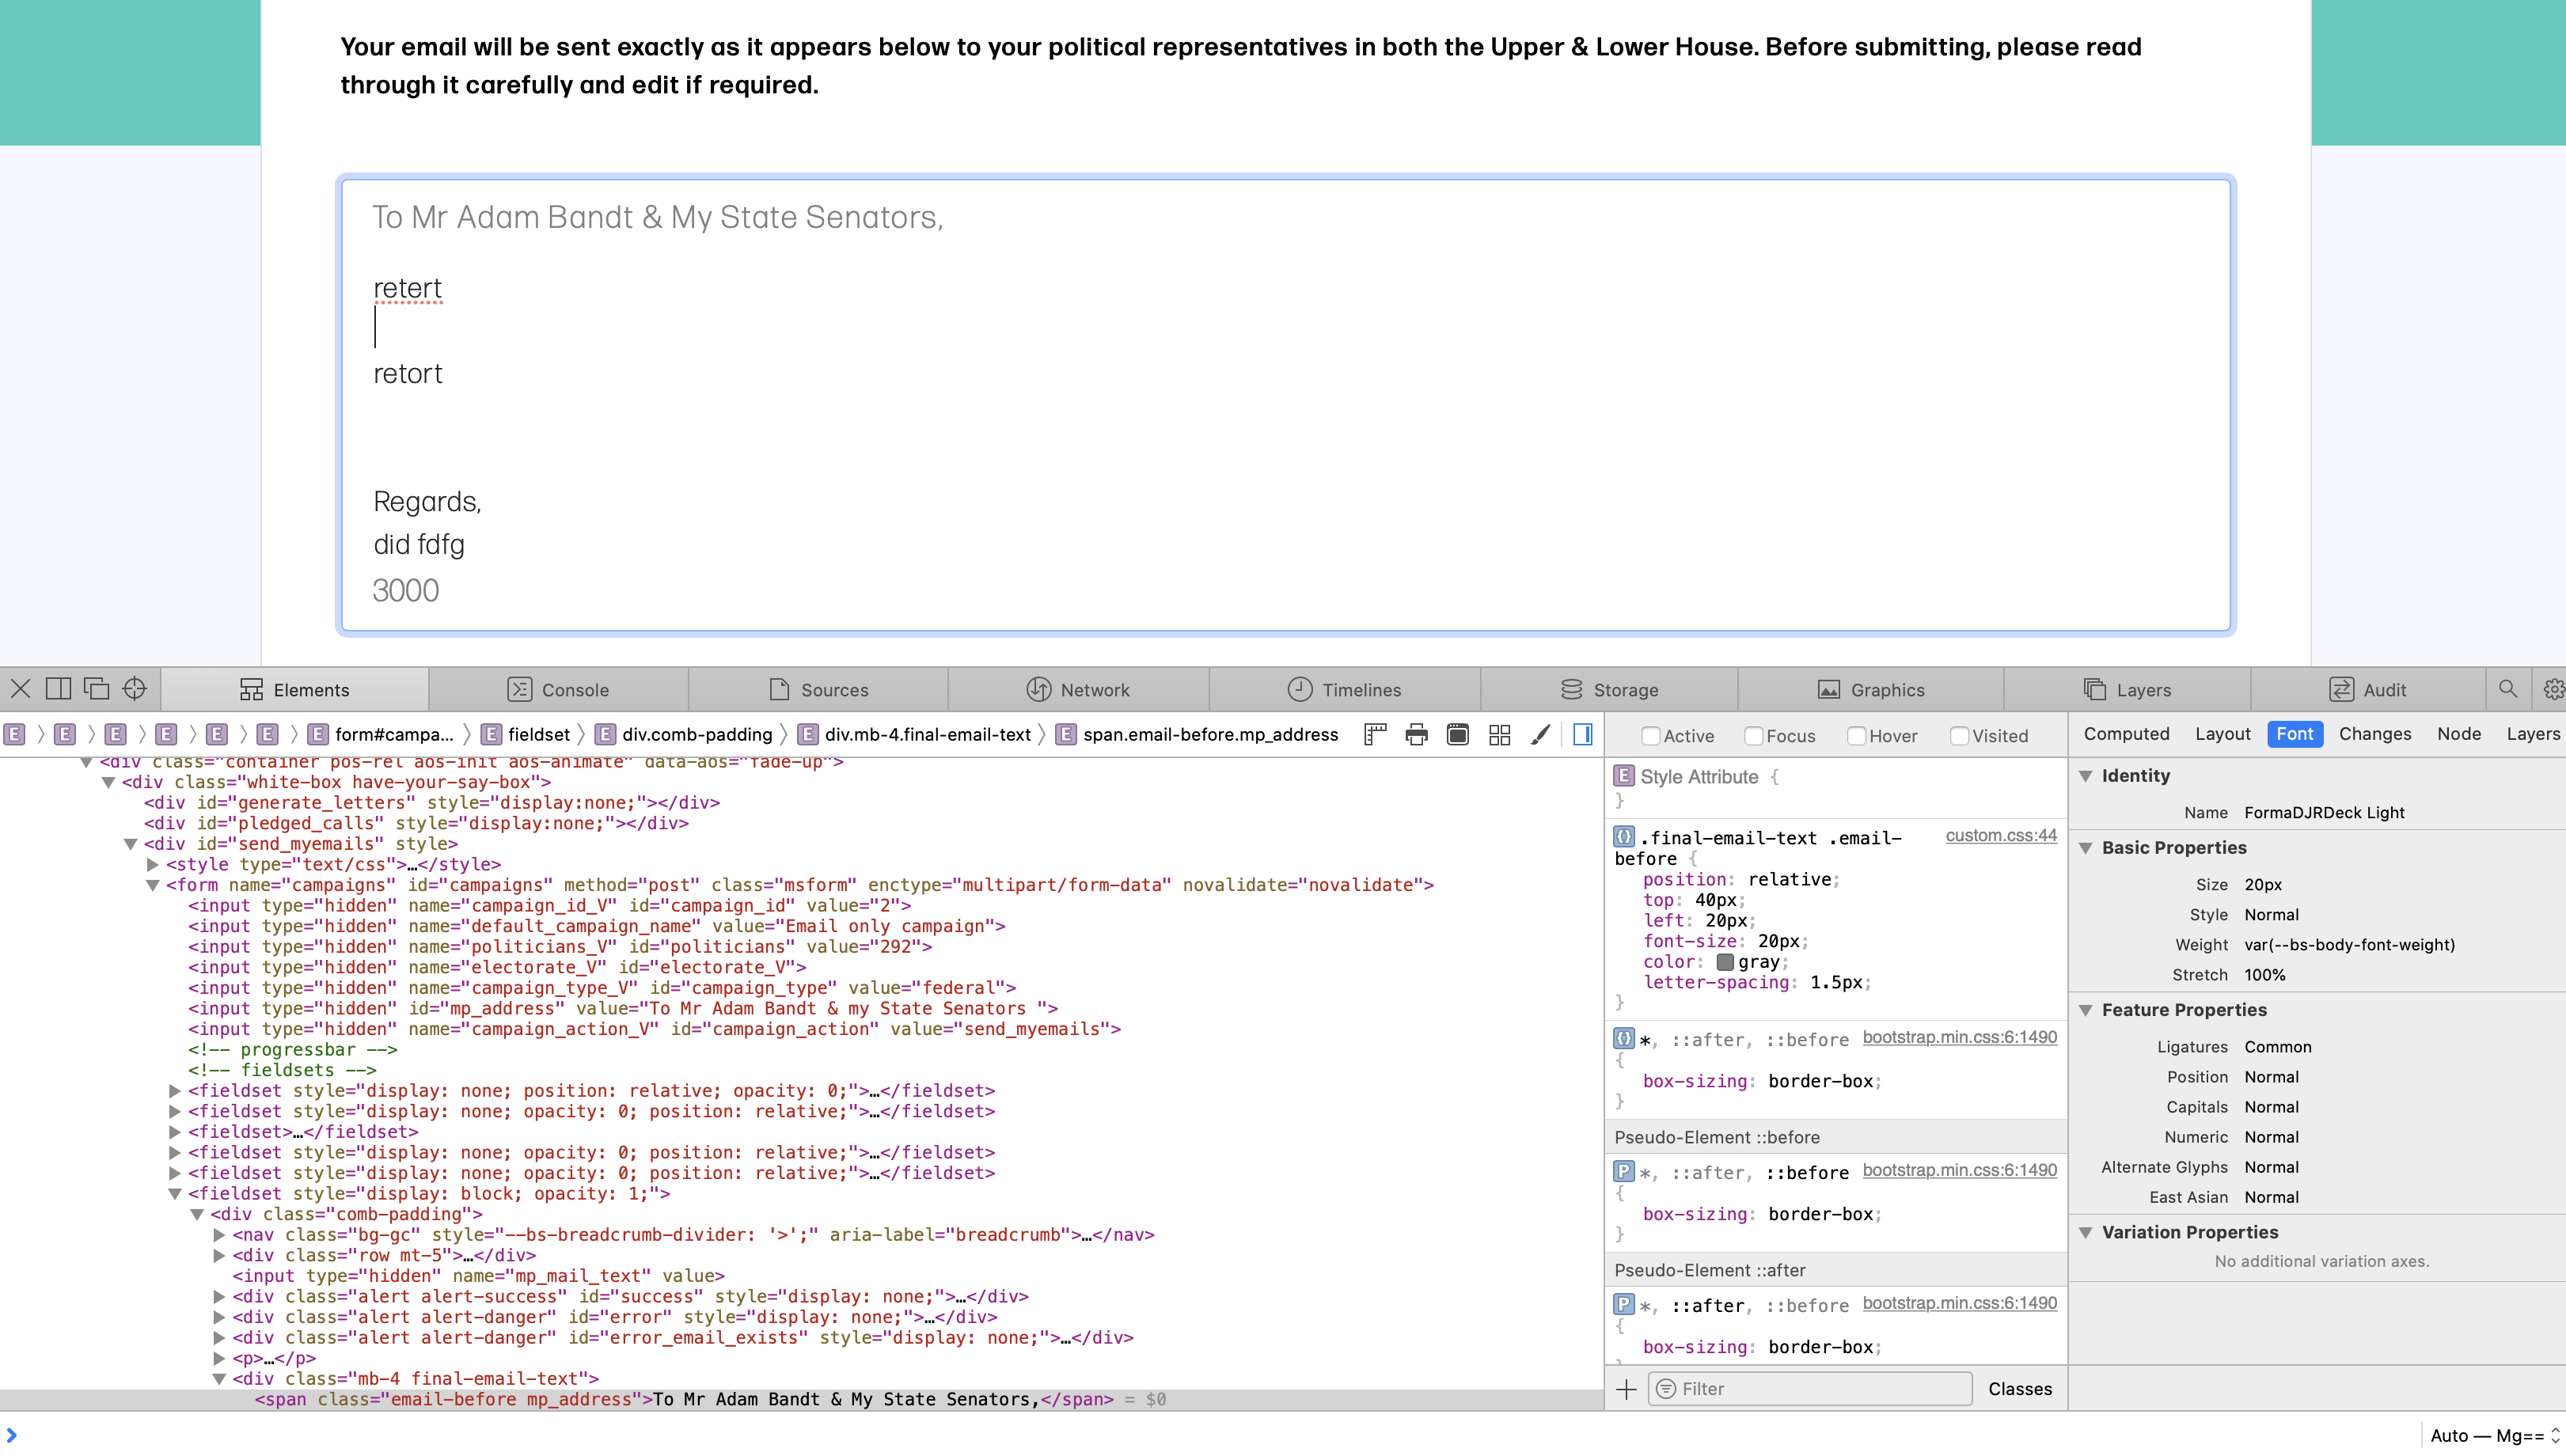Screen dimensions: 2566x1456
Task: Check the Active pseudo-class checkbox
Action: click(1651, 736)
